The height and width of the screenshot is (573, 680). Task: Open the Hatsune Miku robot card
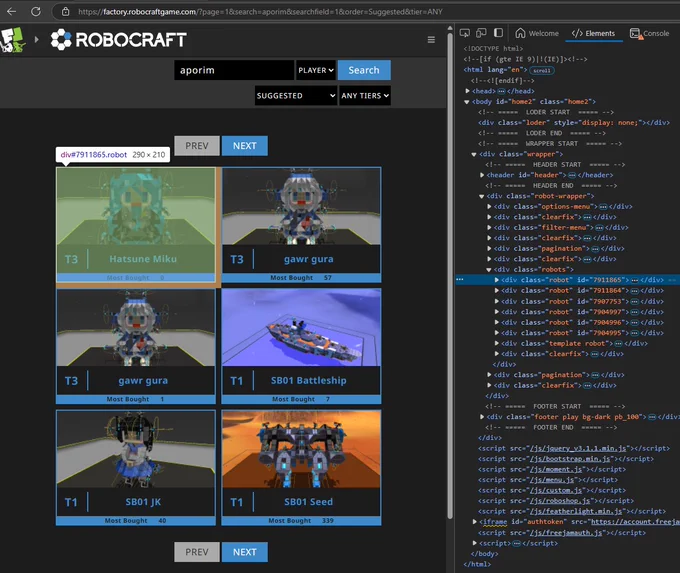[x=136, y=225]
